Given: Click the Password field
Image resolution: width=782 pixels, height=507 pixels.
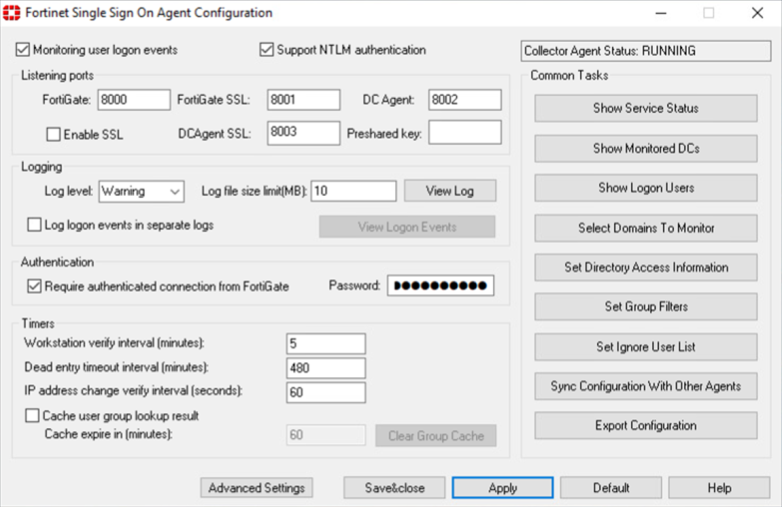Looking at the screenshot, I should click(441, 286).
